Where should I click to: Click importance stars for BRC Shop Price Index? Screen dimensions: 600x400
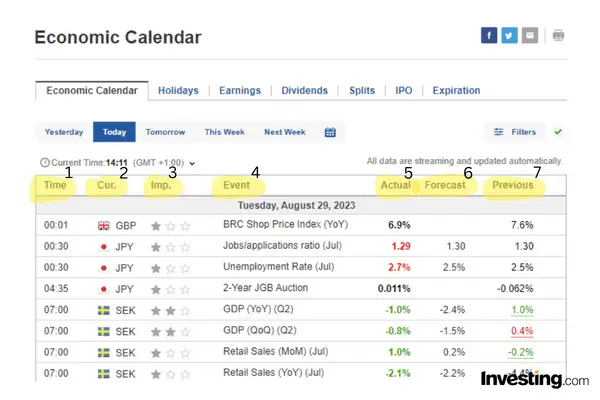[x=170, y=226]
